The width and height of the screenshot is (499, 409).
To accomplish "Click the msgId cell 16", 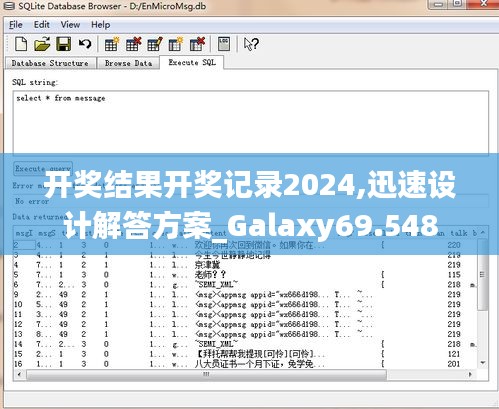I will point(18,364).
